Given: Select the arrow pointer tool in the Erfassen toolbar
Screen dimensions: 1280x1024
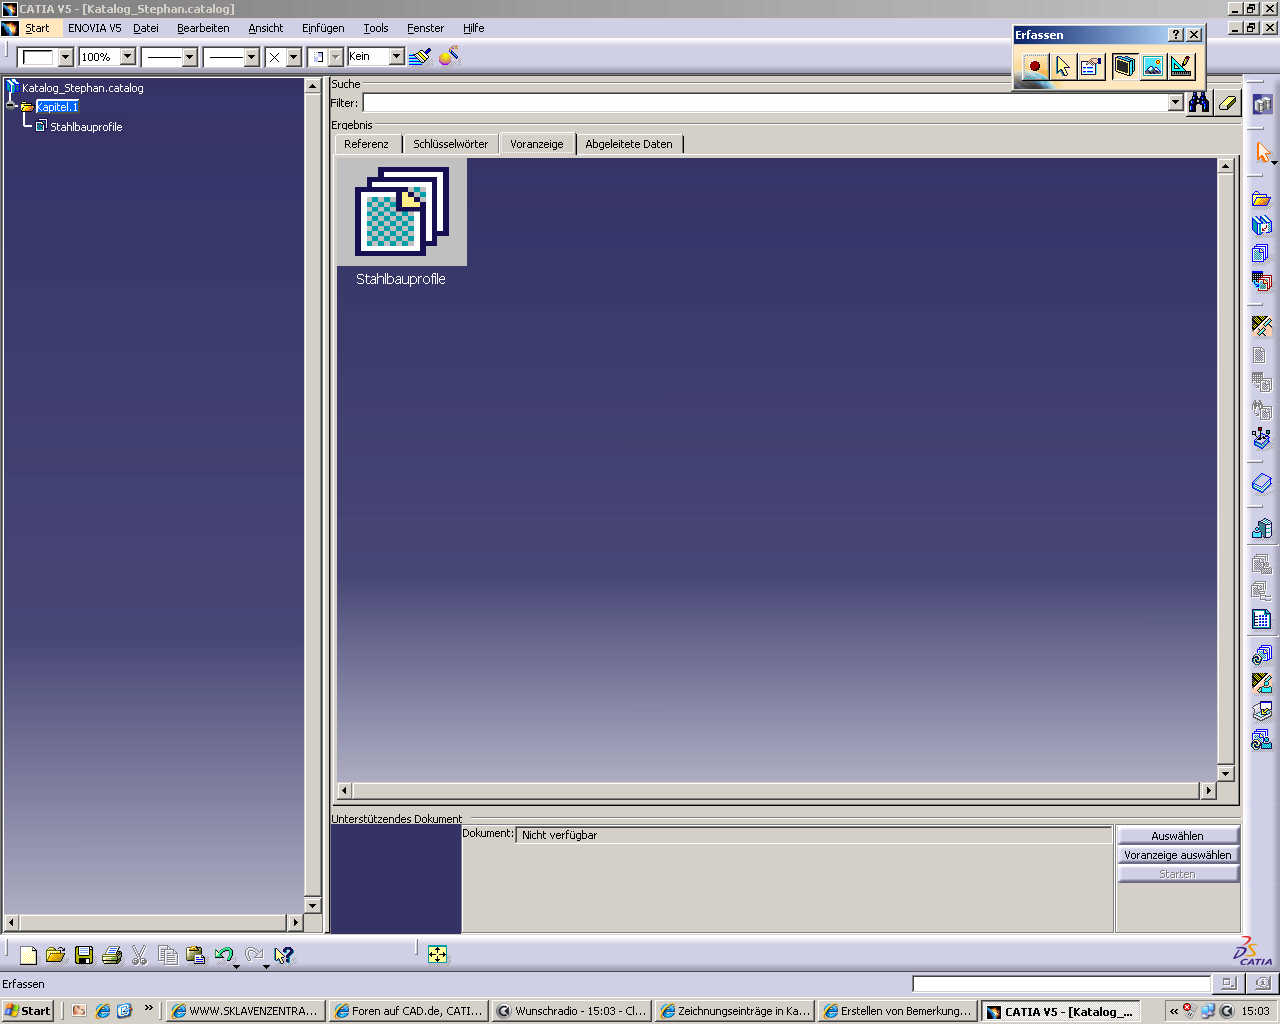Looking at the screenshot, I should (x=1063, y=67).
